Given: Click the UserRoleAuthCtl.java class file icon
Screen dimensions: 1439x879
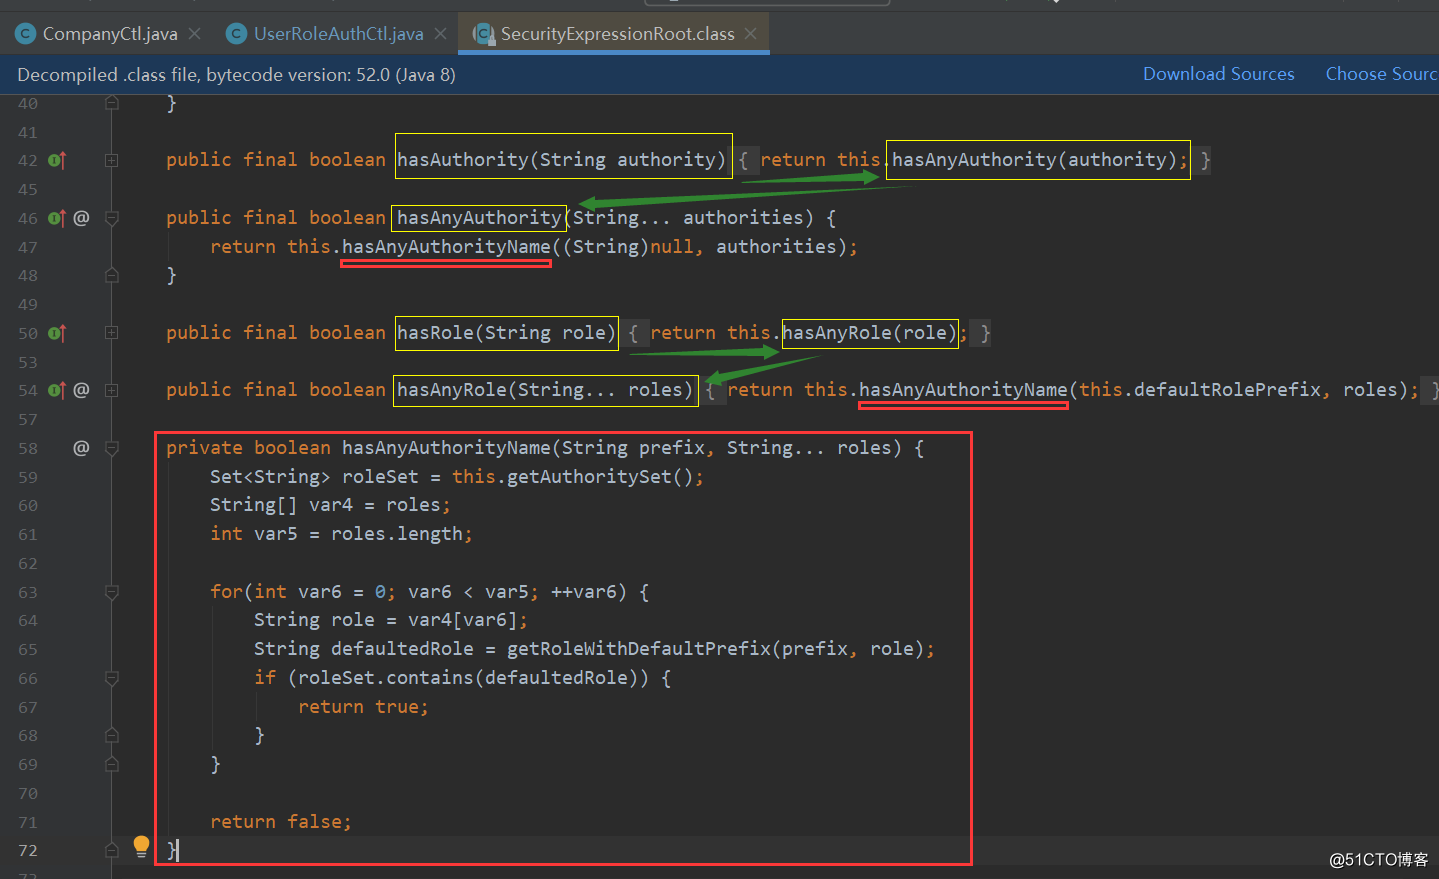Looking at the screenshot, I should coord(237,34).
